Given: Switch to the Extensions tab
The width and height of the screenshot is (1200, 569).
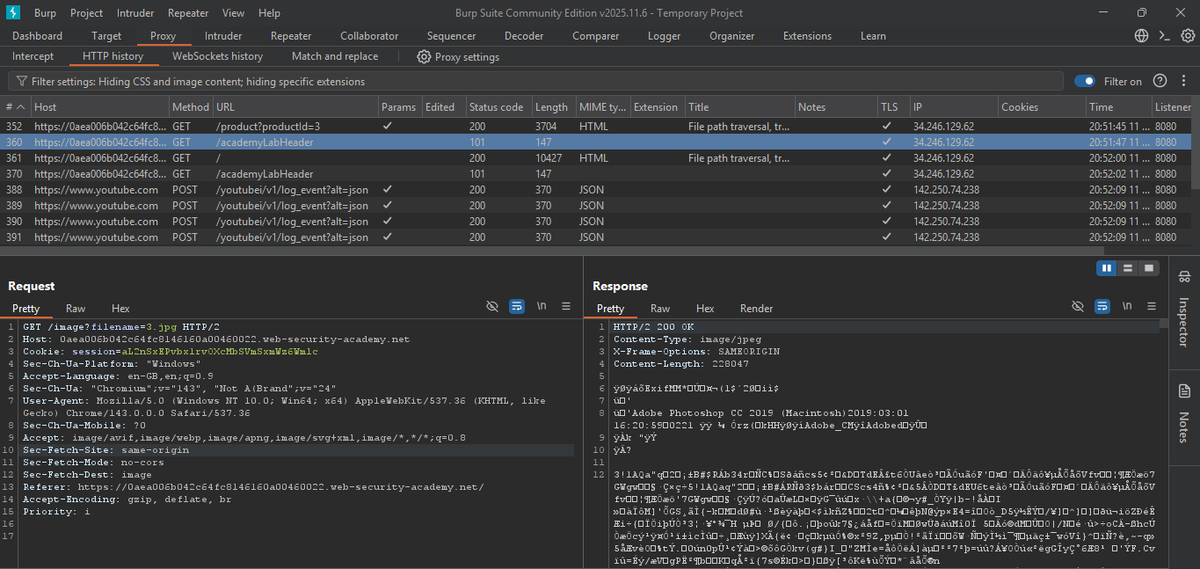Looking at the screenshot, I should point(807,36).
